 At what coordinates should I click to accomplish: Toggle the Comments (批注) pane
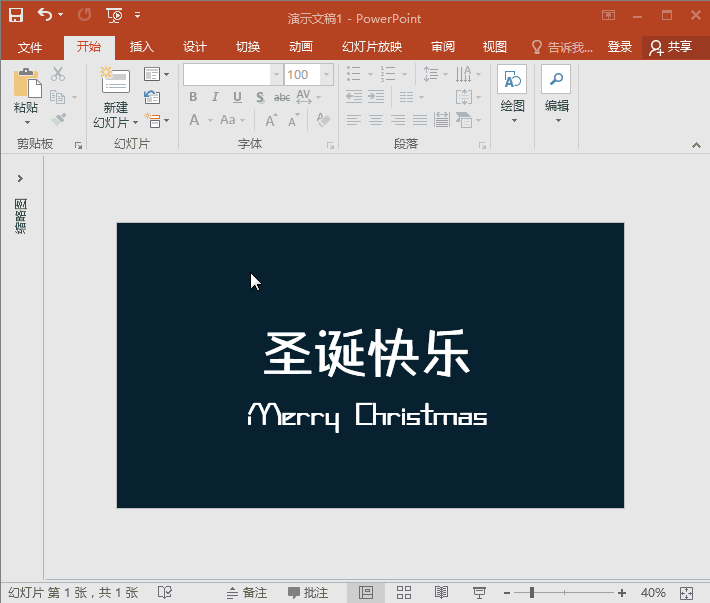[308, 593]
